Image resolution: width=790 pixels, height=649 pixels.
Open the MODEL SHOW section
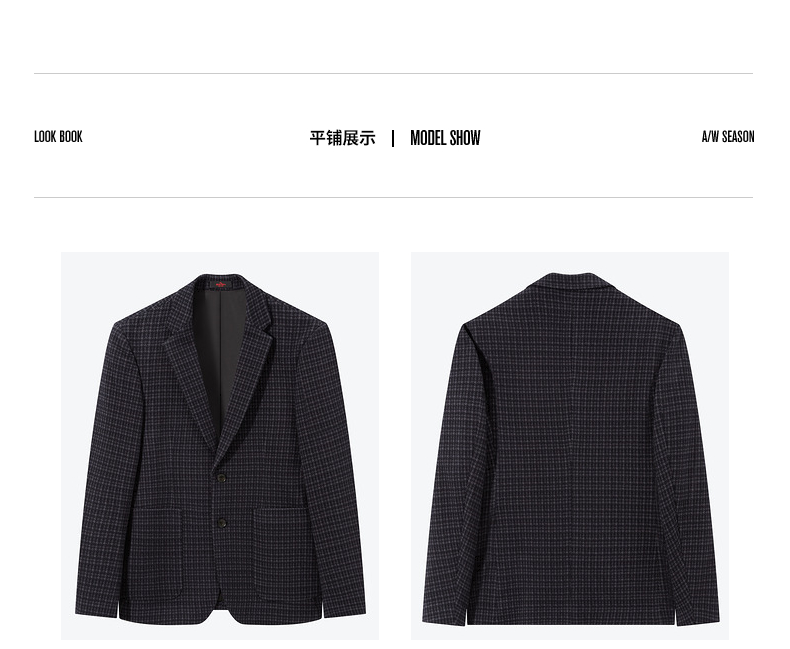click(x=445, y=138)
